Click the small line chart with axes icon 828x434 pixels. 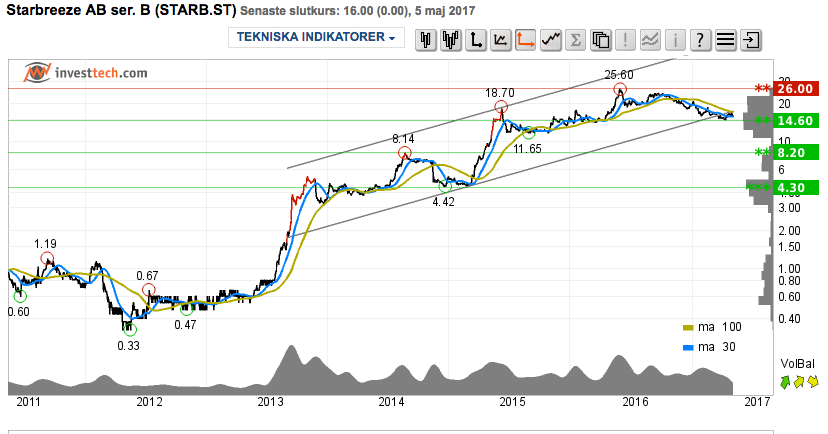(x=500, y=40)
